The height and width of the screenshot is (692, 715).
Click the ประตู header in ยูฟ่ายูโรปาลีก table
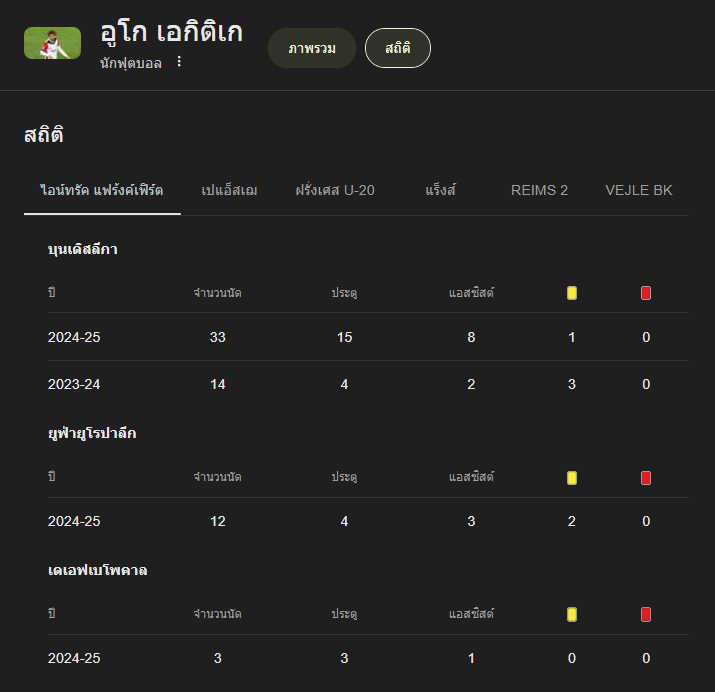coord(344,477)
